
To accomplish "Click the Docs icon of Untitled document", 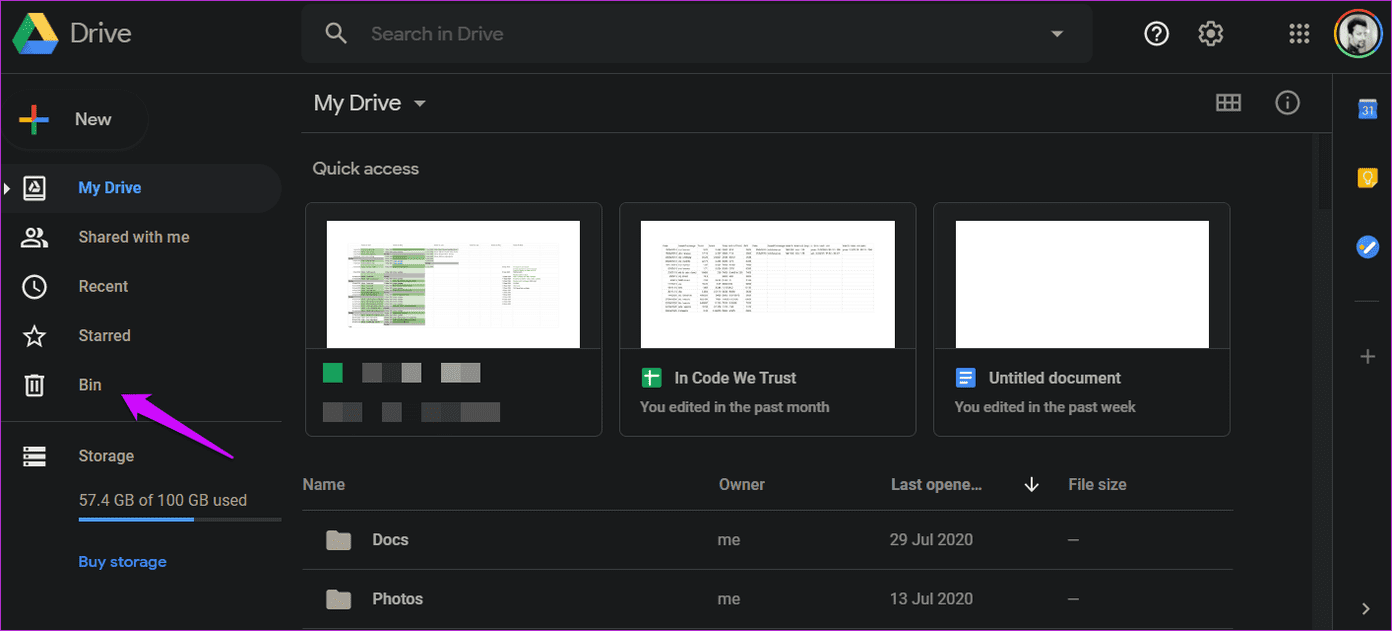I will click(x=965, y=378).
